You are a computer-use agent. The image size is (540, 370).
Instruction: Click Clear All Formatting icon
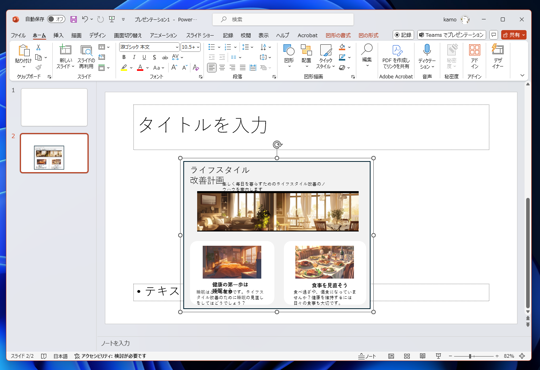(196, 68)
